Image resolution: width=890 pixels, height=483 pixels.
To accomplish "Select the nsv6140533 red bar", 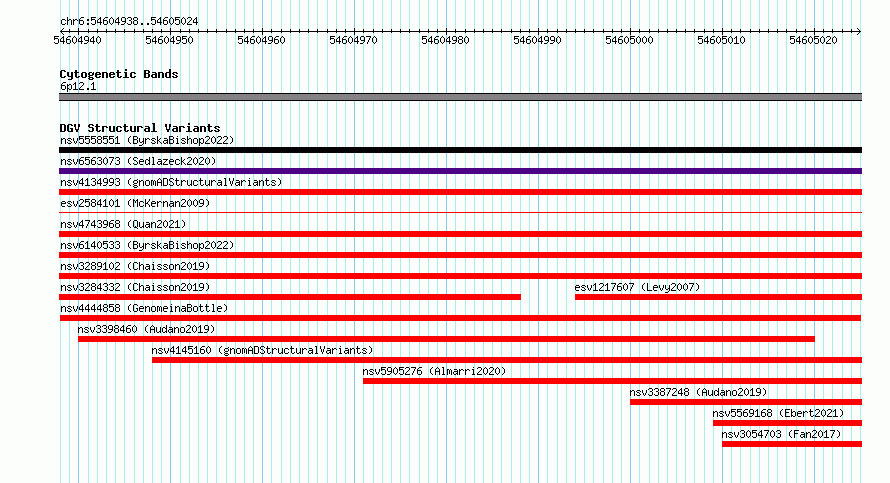I will [460, 255].
